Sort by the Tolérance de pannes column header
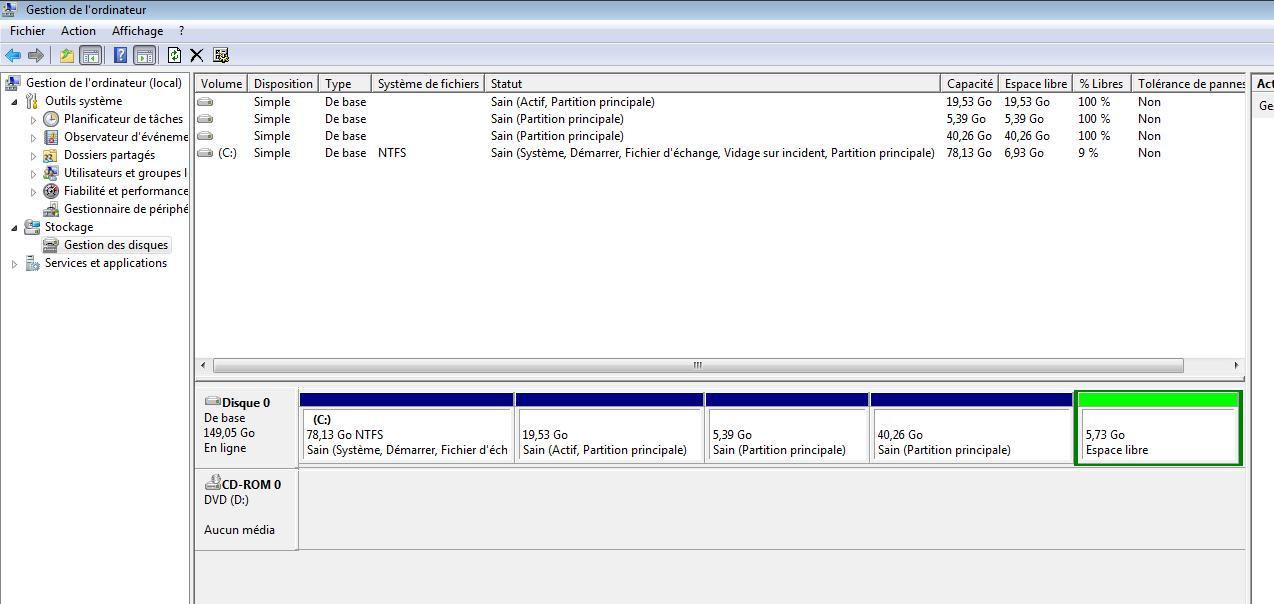 click(x=1189, y=84)
